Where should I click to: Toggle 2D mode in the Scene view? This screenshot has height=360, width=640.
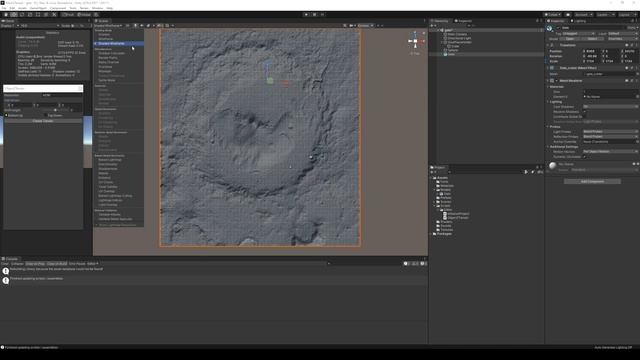tap(127, 26)
